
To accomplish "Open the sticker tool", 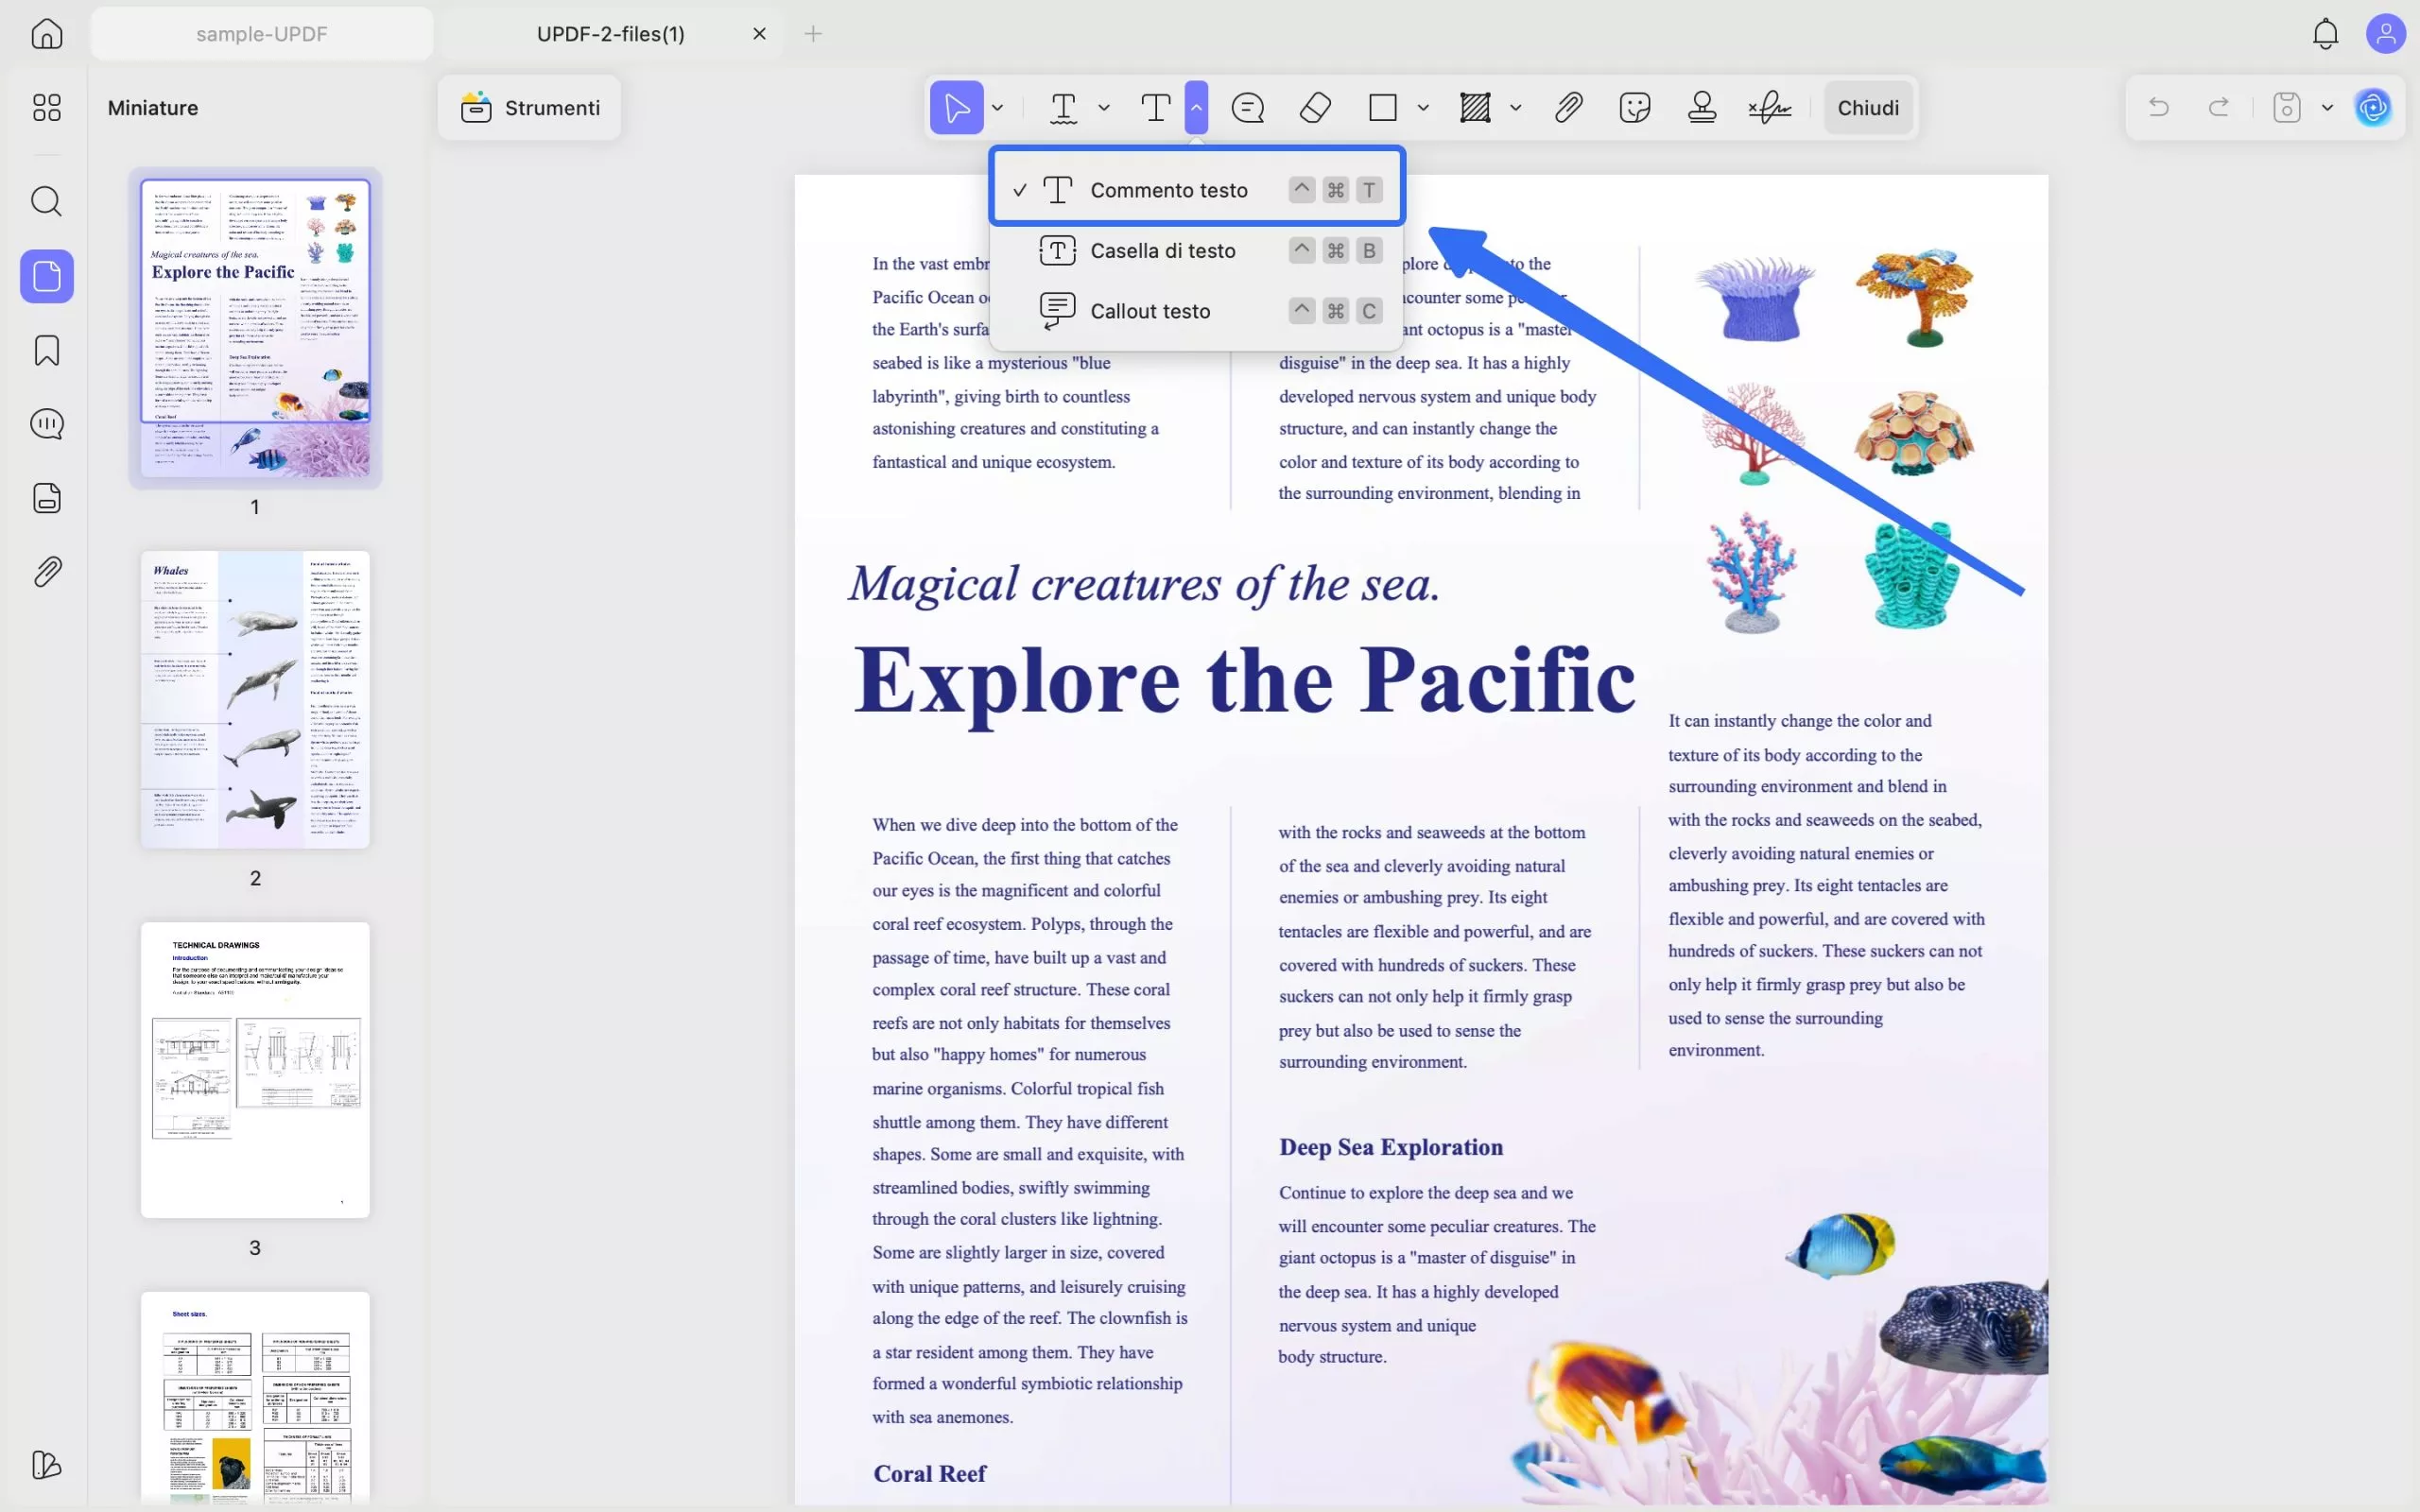I will click(x=1634, y=107).
